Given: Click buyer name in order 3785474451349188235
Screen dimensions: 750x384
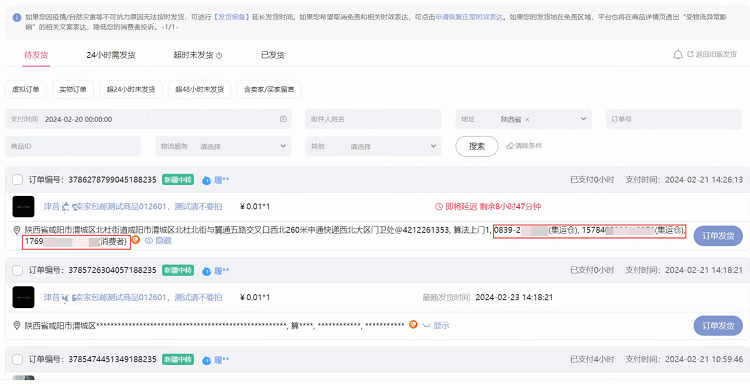Looking at the screenshot, I should click(x=221, y=360).
